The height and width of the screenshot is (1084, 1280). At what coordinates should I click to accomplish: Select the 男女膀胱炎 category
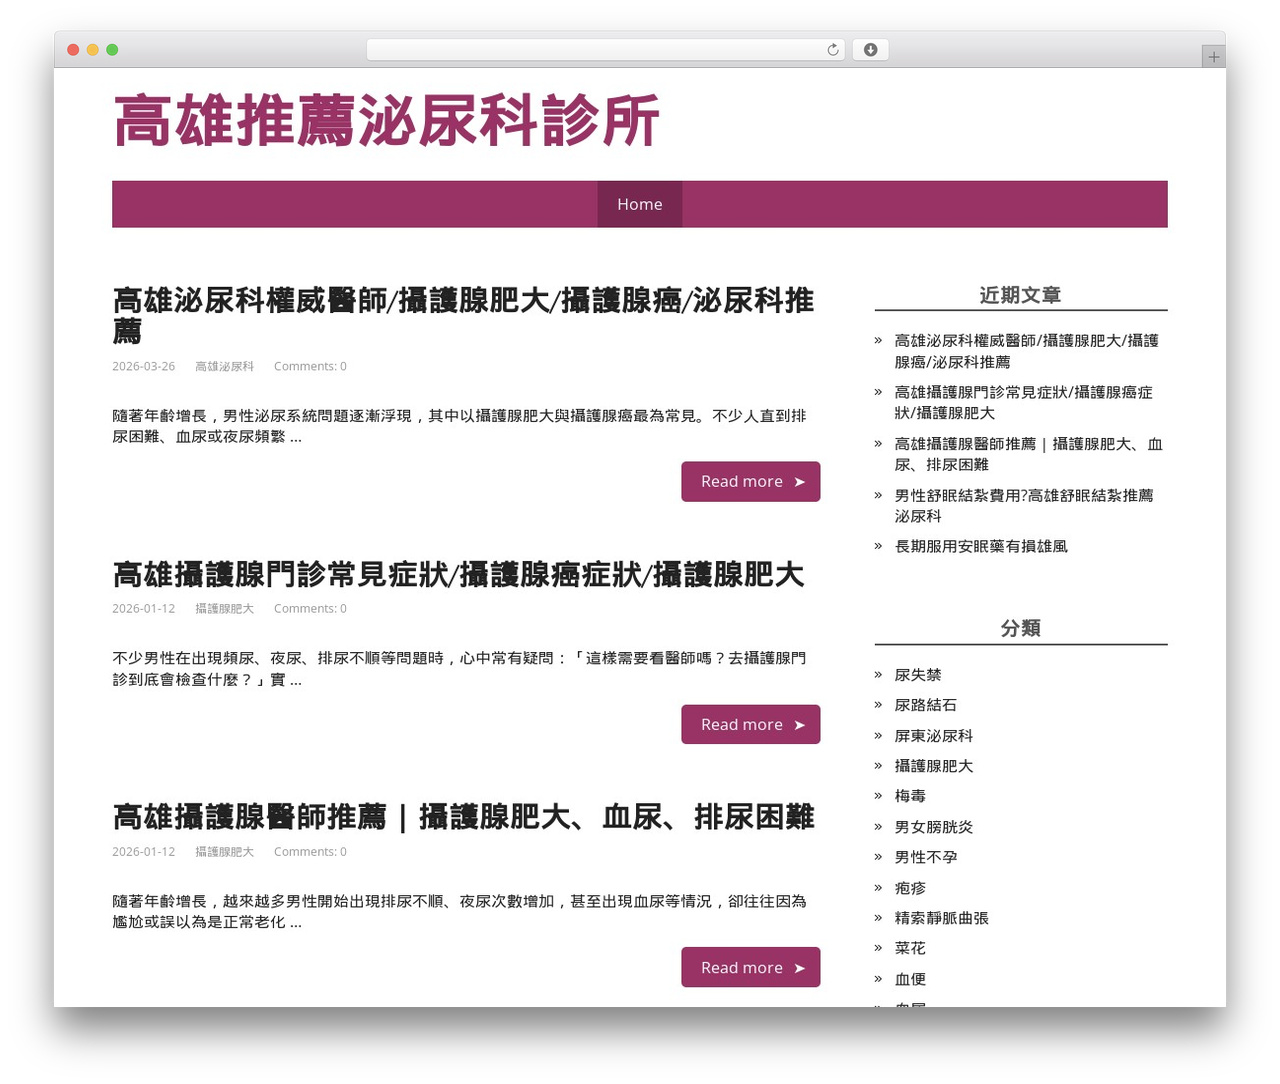click(x=934, y=827)
